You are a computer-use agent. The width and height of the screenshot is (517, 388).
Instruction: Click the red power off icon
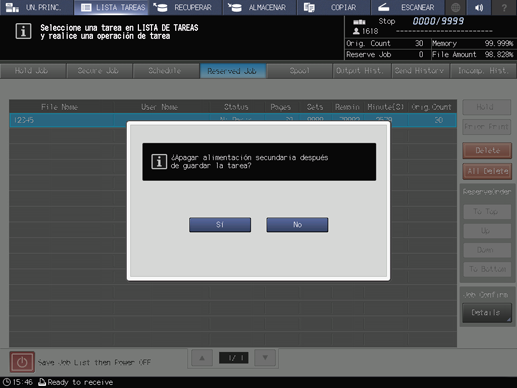22,362
